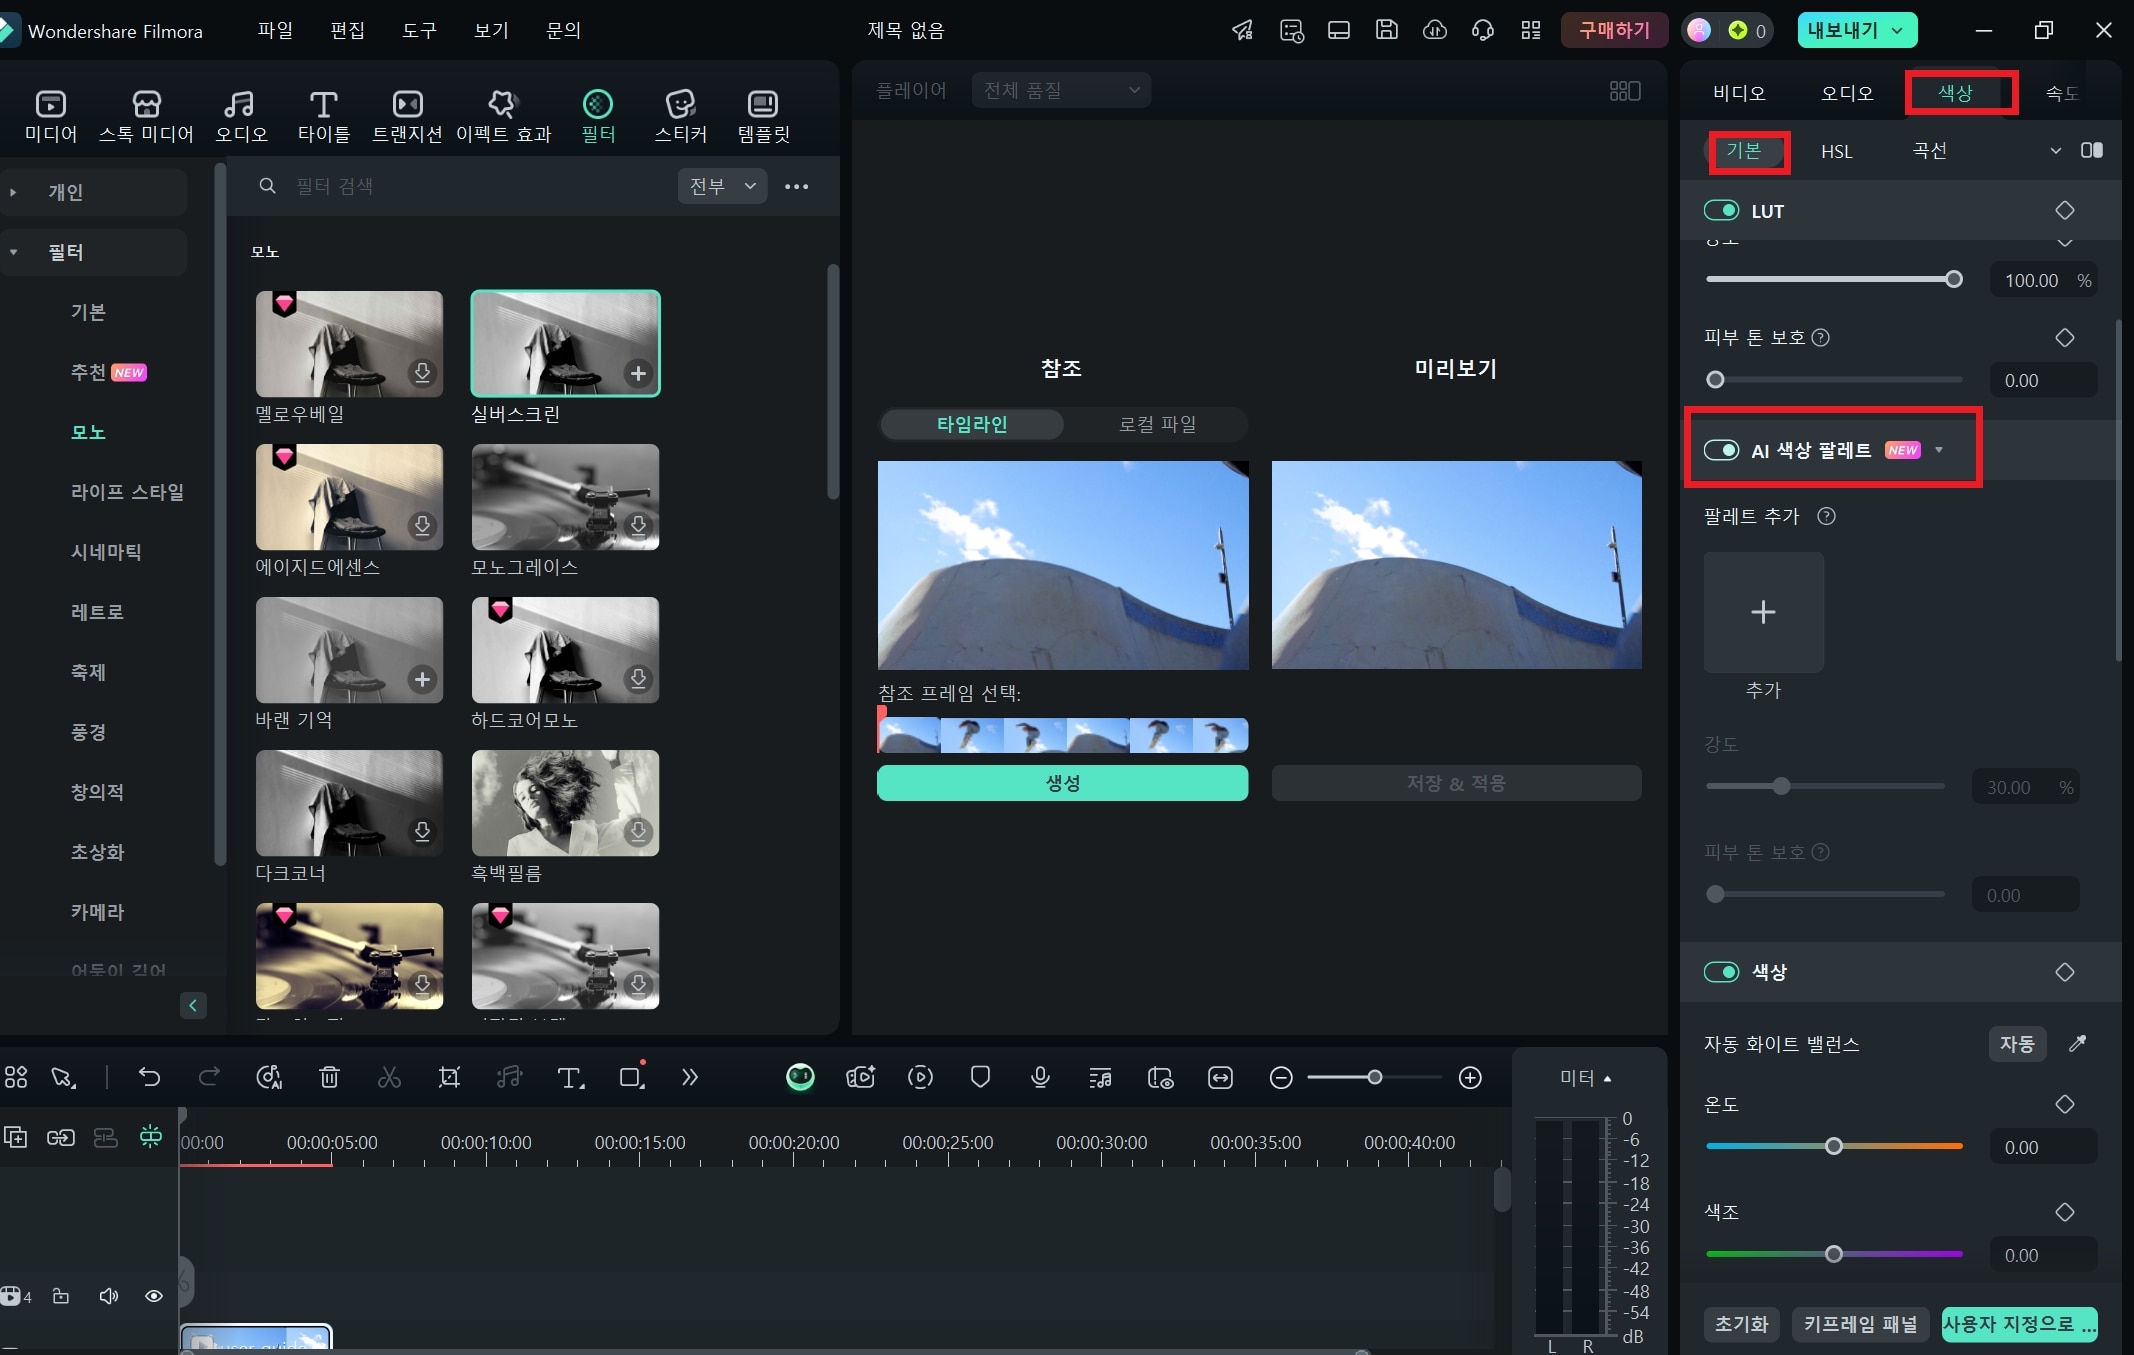The height and width of the screenshot is (1355, 2134).
Task: Open the 파일 menu
Action: [x=275, y=30]
